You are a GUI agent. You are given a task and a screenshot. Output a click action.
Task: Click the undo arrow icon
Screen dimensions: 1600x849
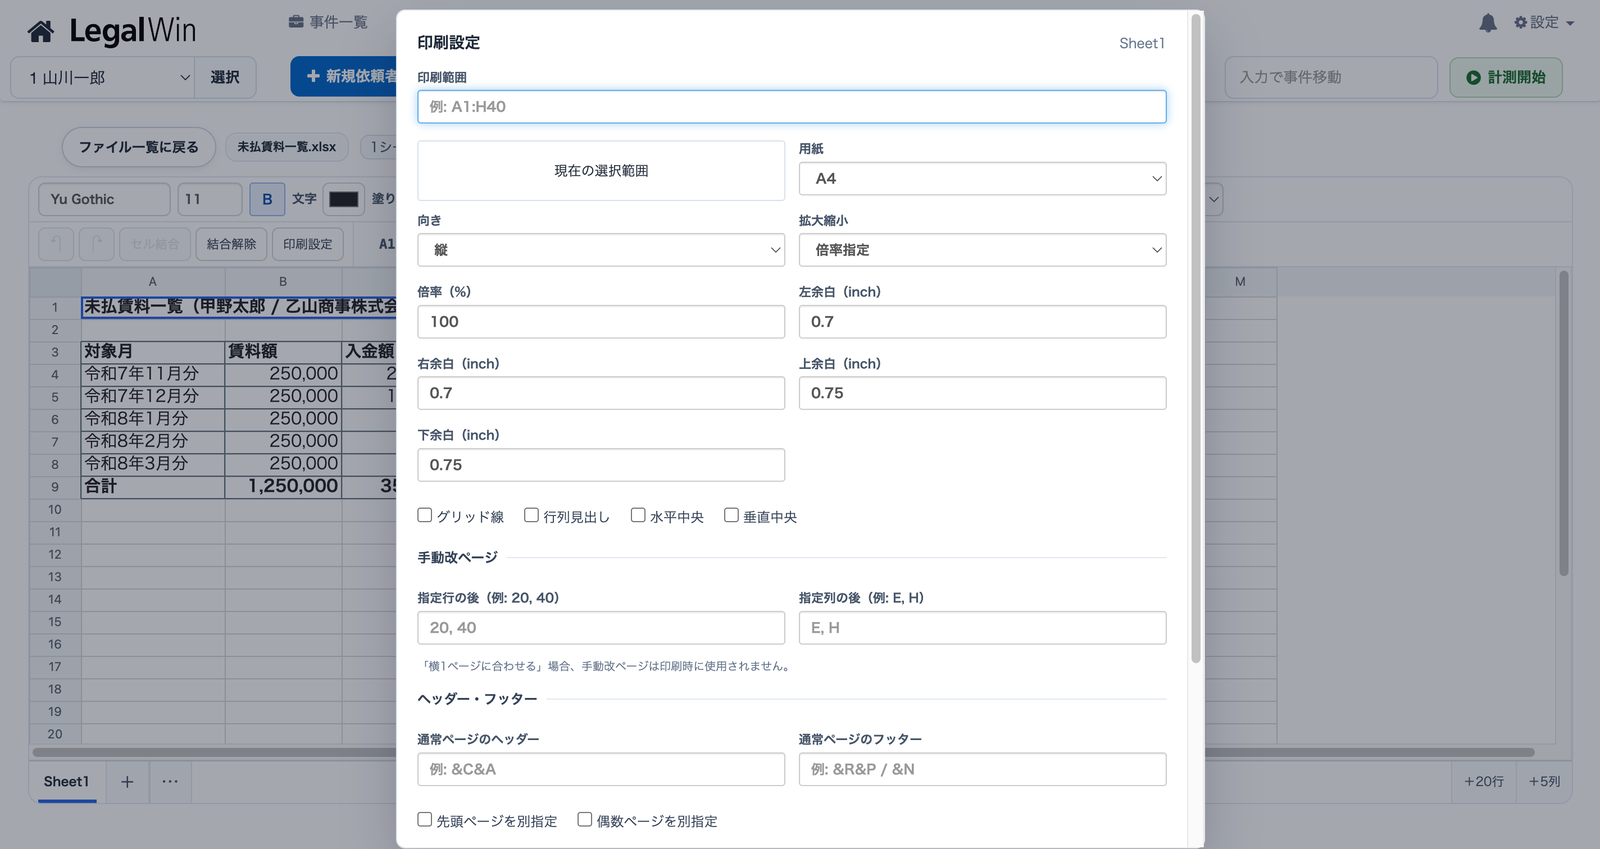coord(56,244)
